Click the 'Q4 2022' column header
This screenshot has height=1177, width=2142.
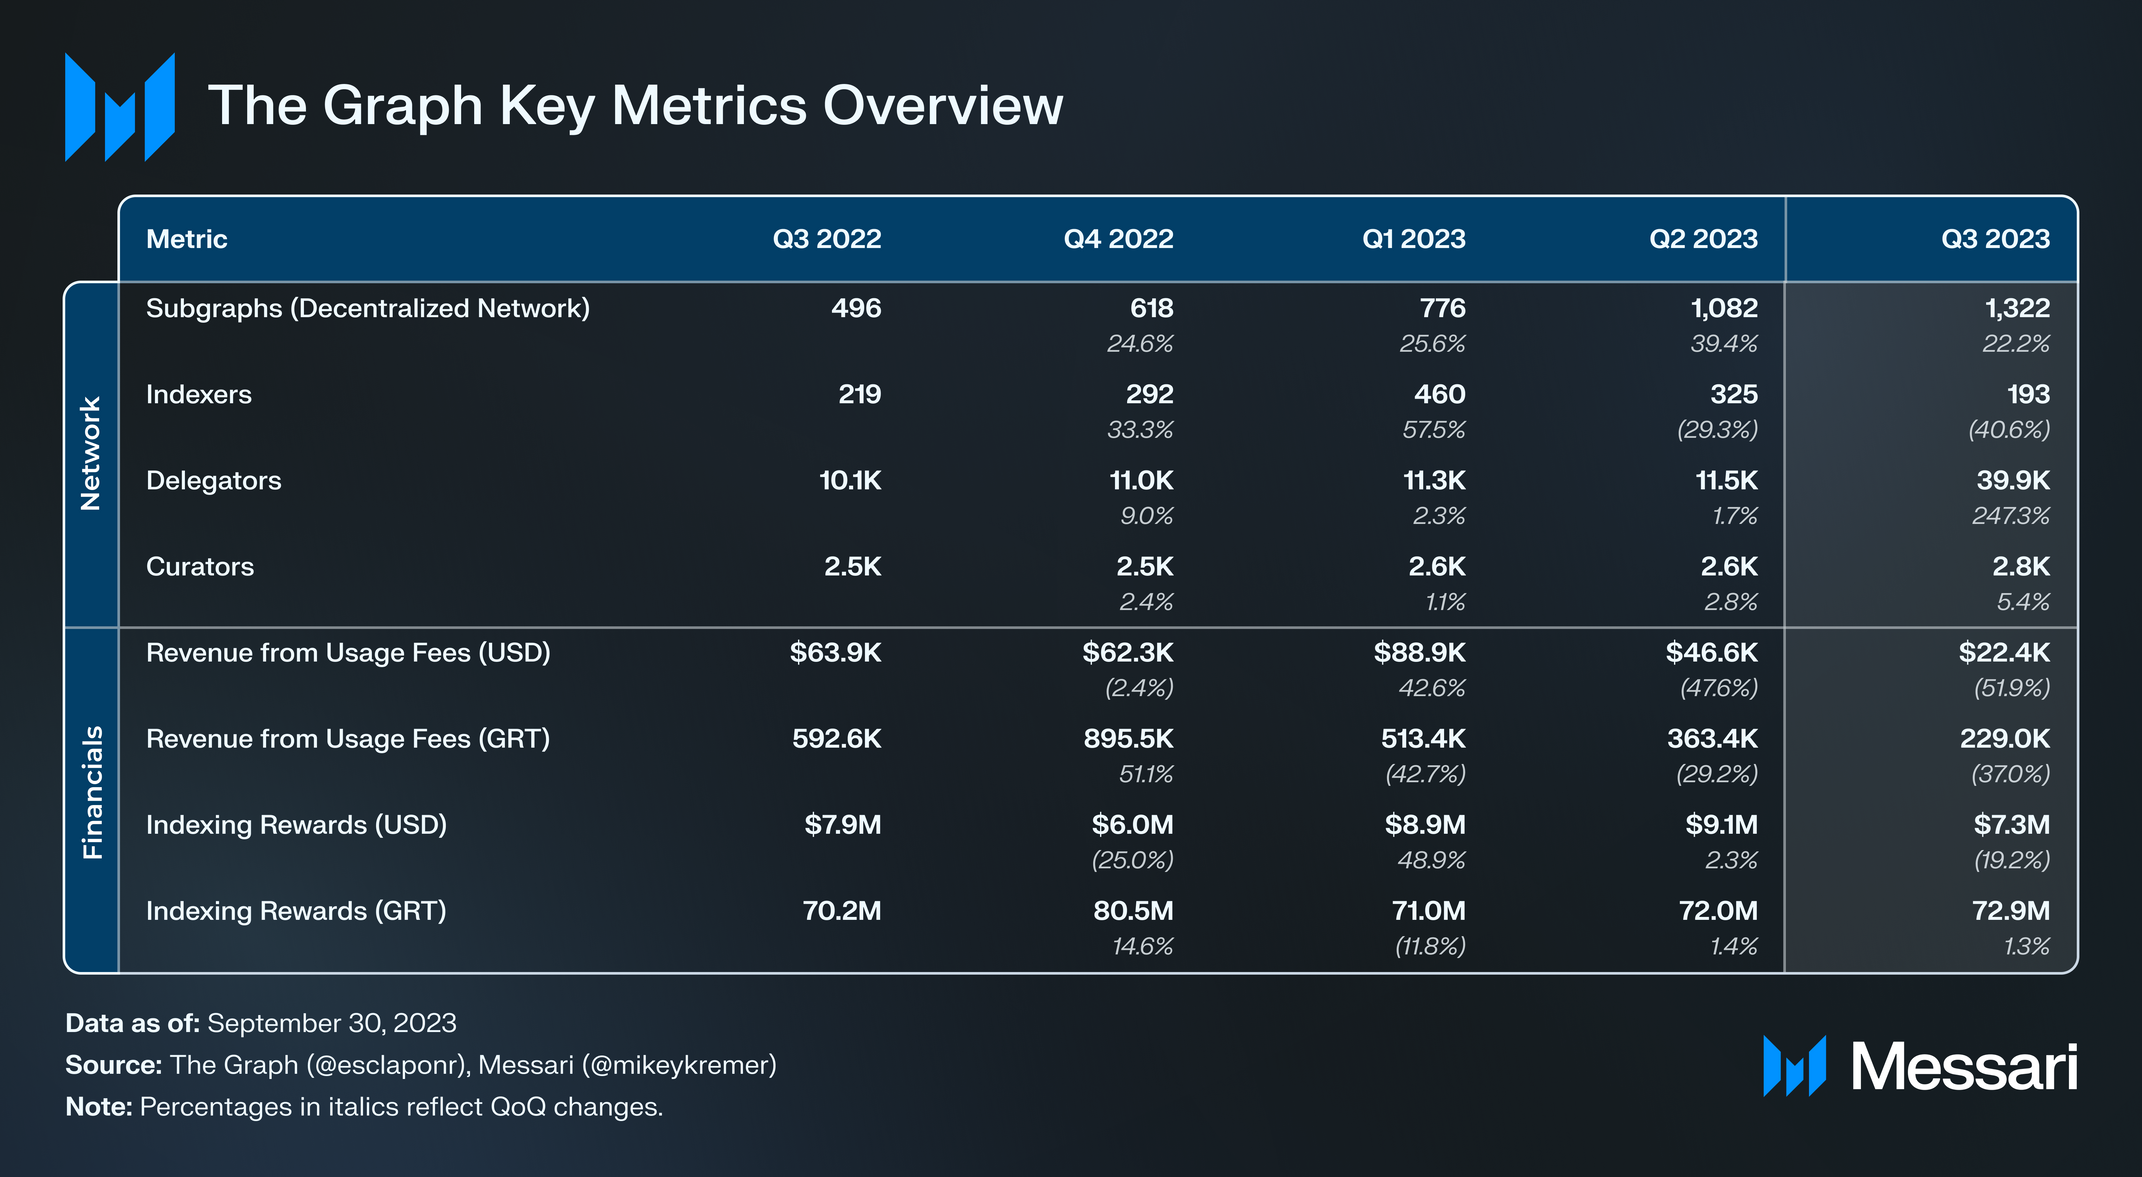click(1118, 239)
